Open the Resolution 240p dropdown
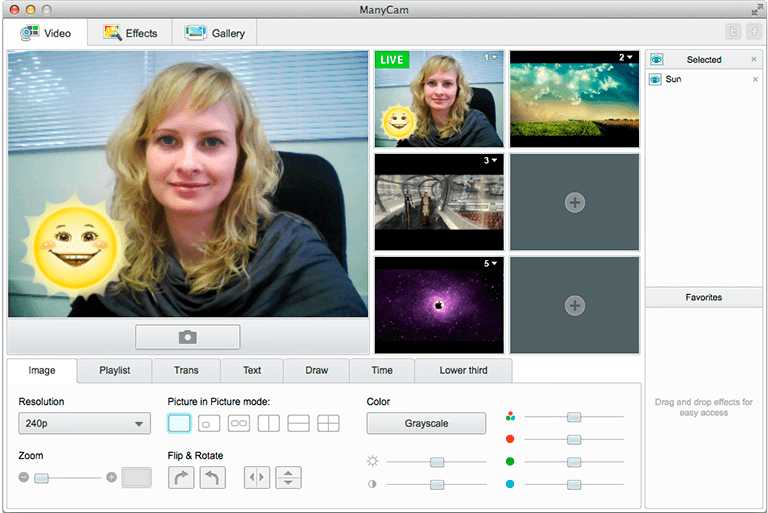Viewport: 768px width, 513px height. pos(84,423)
